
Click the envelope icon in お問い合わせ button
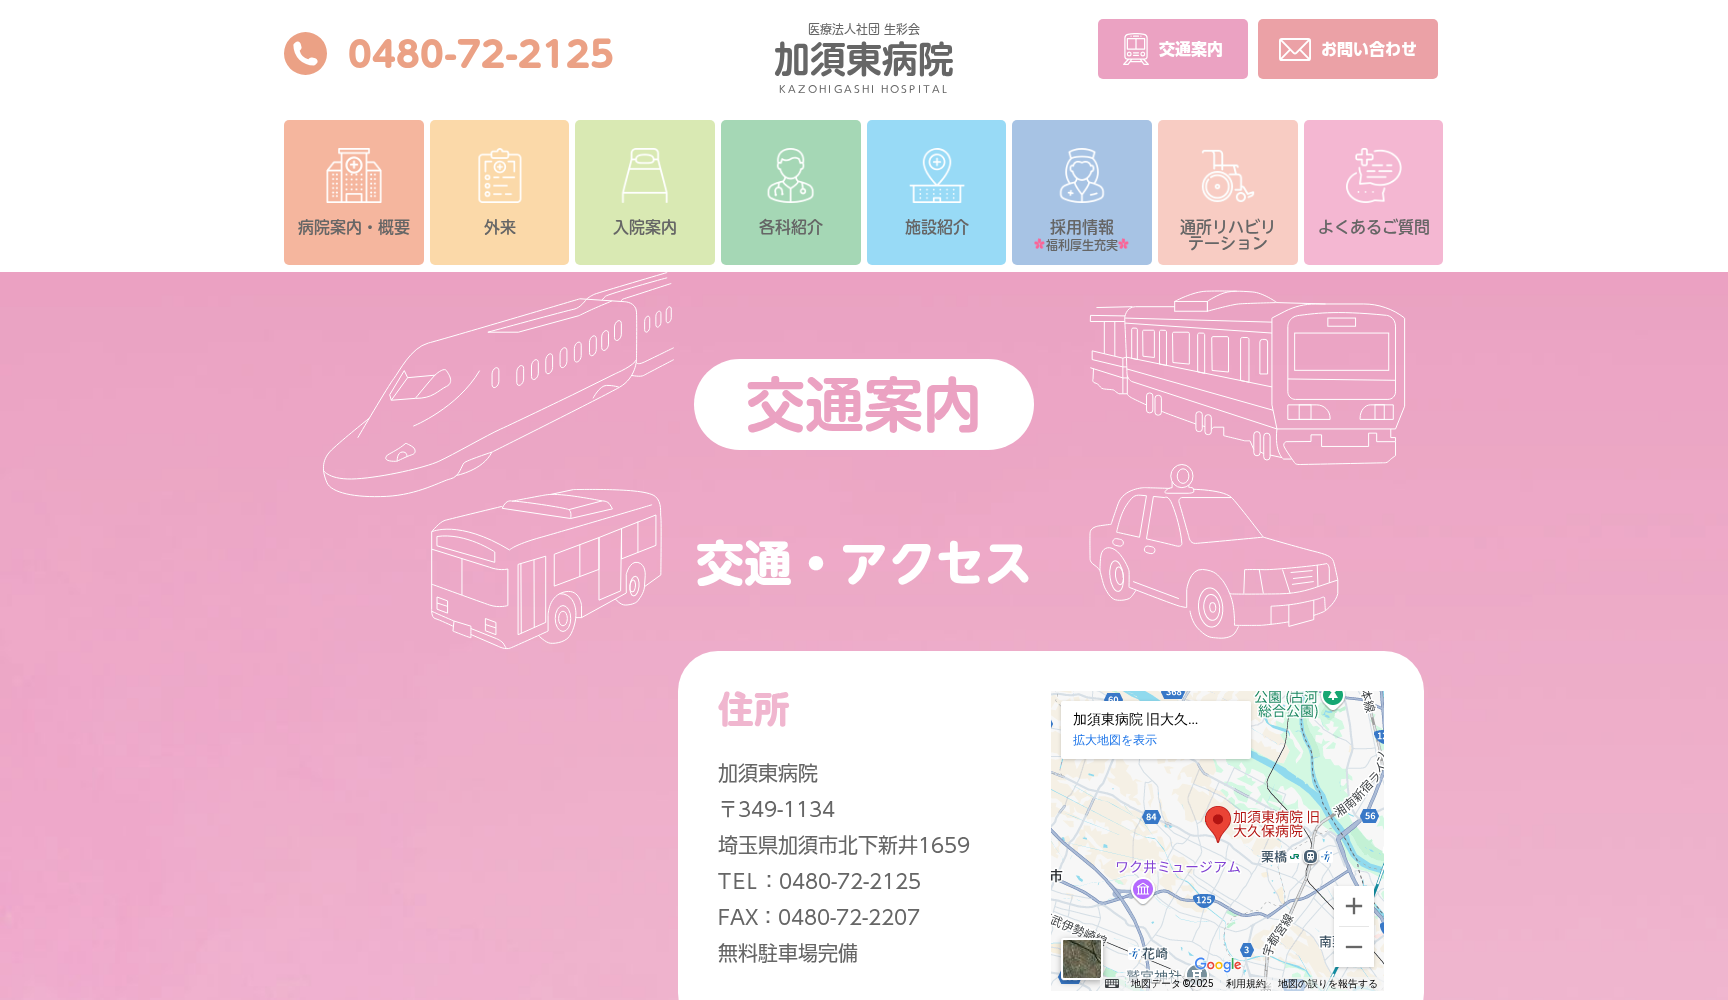pyautogui.click(x=1295, y=49)
